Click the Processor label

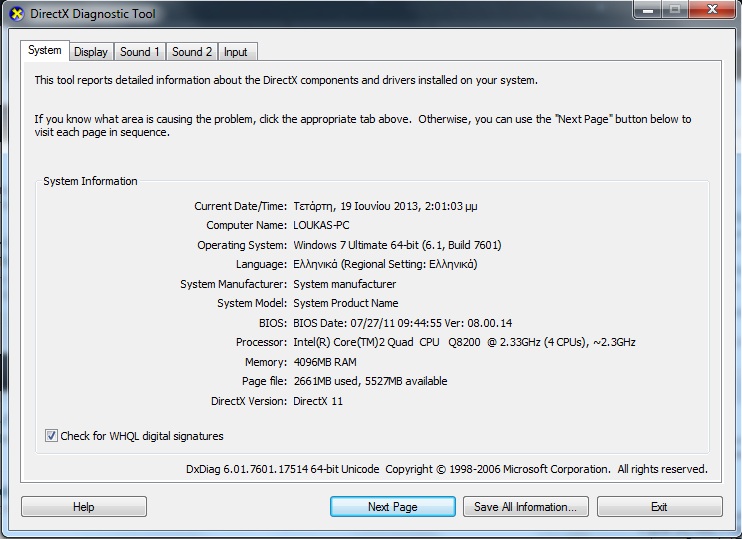click(x=262, y=342)
